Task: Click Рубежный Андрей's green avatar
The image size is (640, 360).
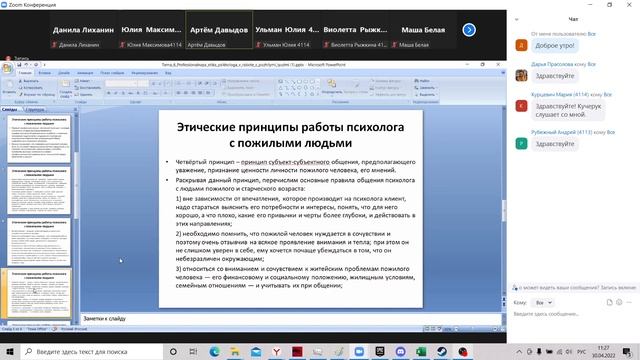Action: (x=521, y=144)
